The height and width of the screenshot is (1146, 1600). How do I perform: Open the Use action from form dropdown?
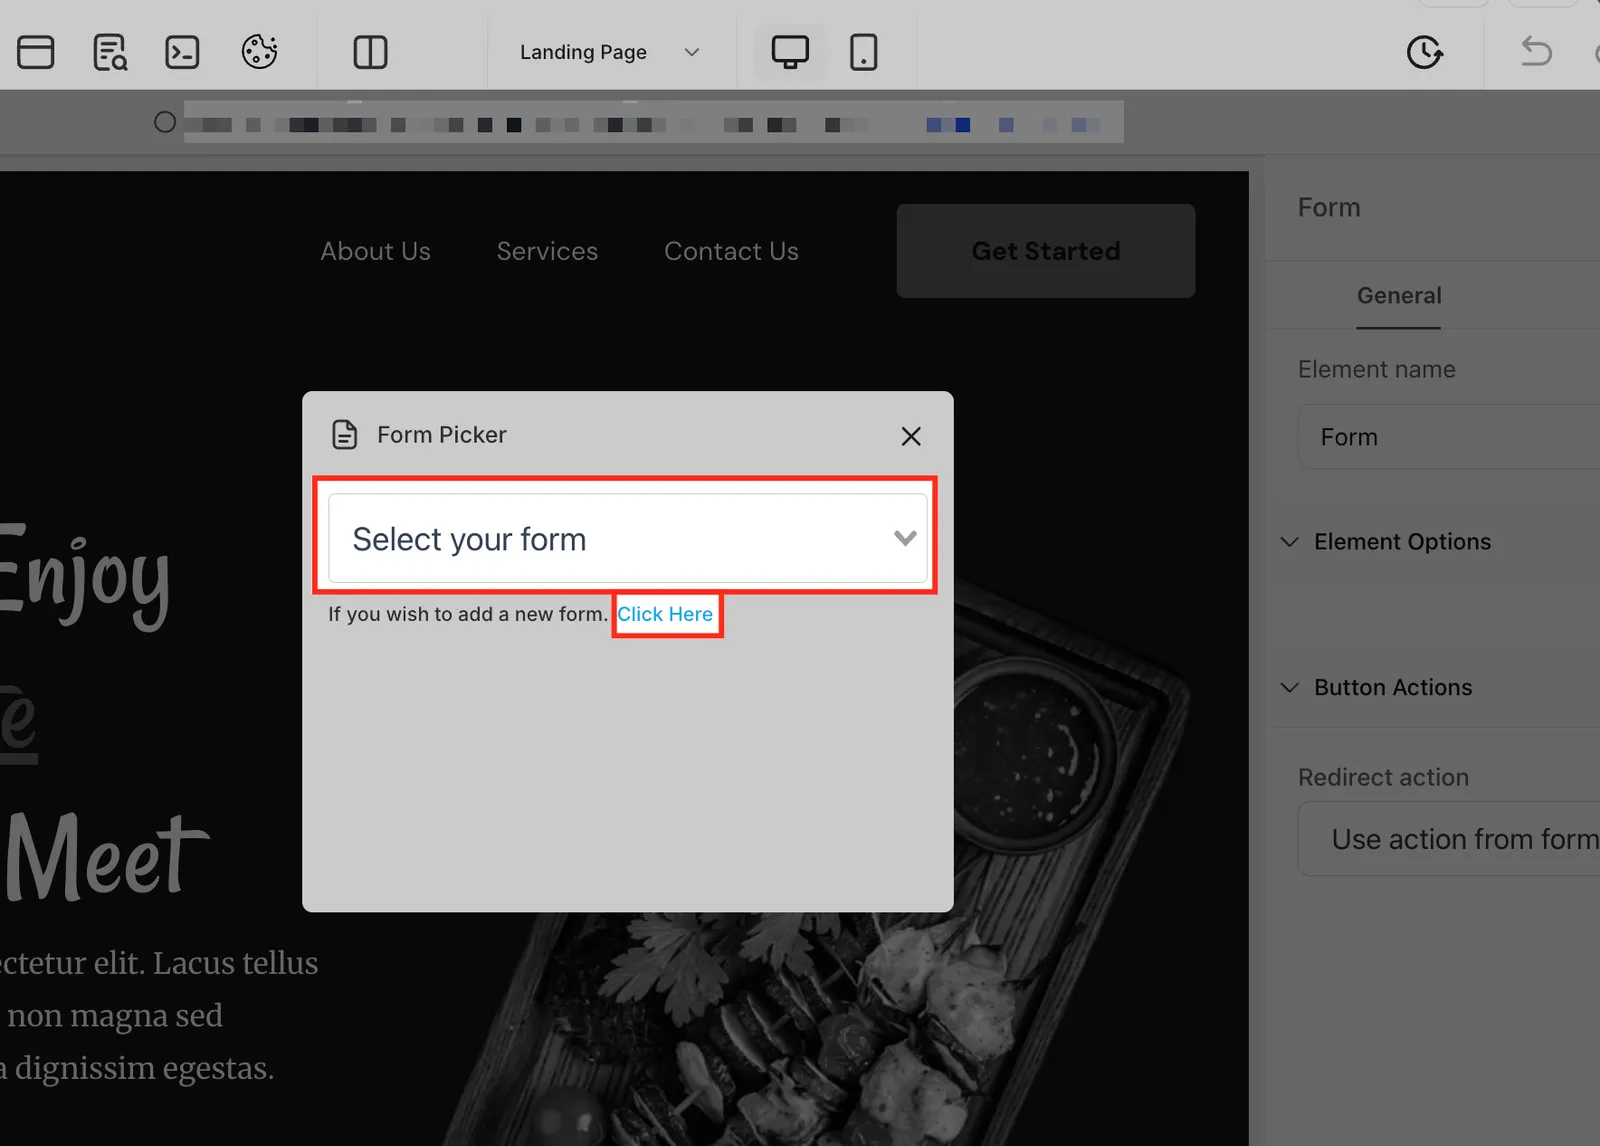[1449, 839]
